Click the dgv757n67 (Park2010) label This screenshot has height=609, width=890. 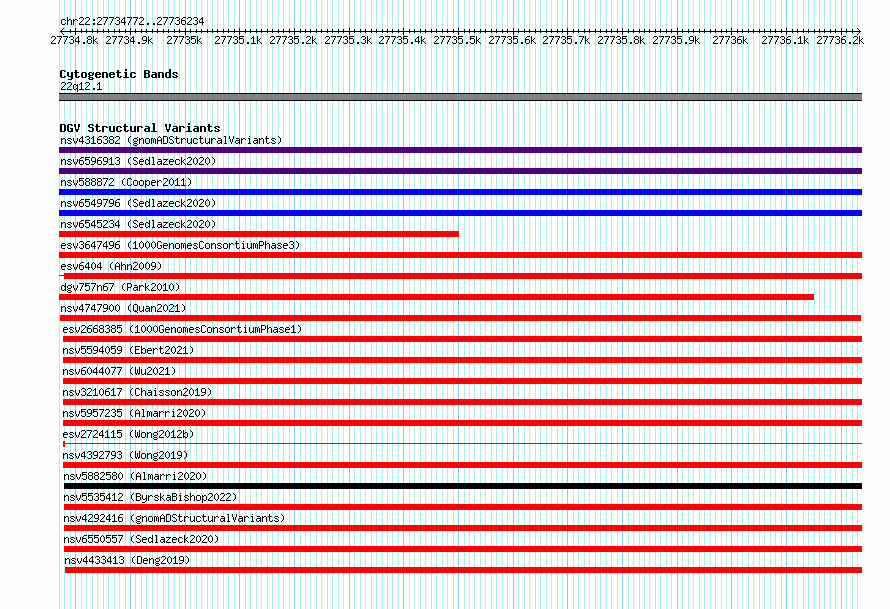tap(120, 287)
